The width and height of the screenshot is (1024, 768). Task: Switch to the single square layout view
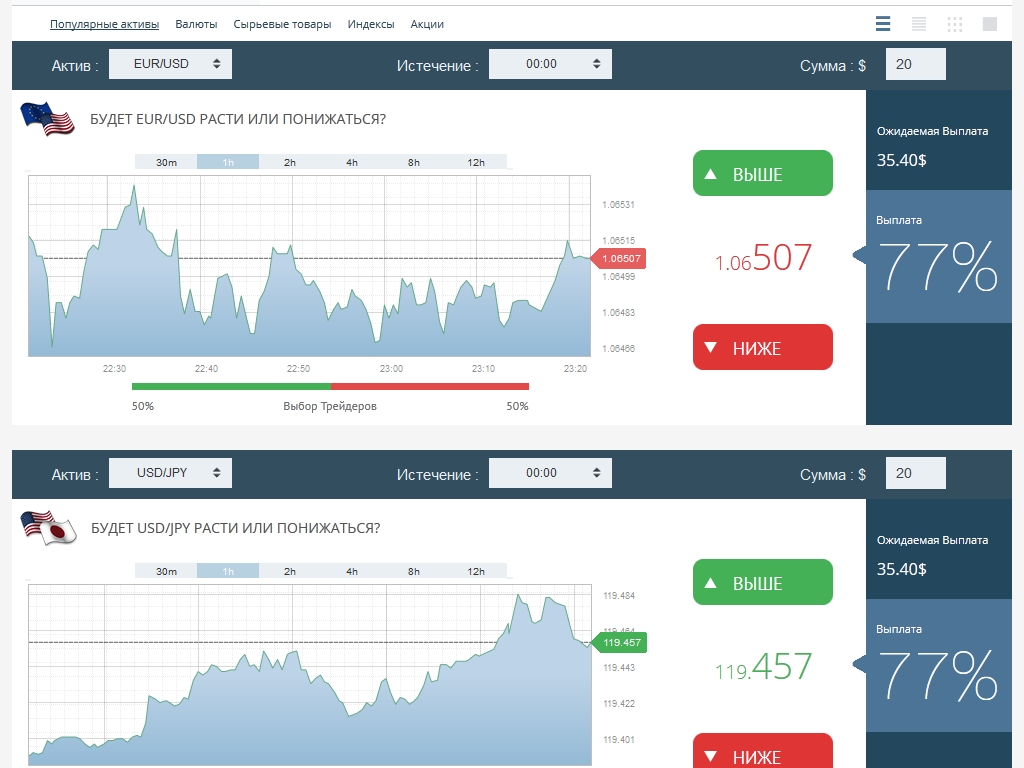(990, 24)
